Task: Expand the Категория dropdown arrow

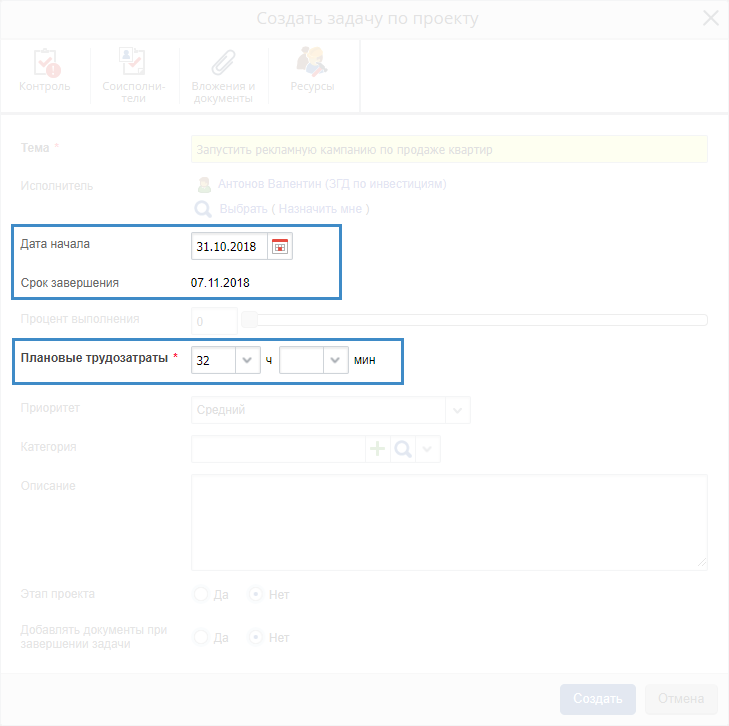Action: pos(428,449)
